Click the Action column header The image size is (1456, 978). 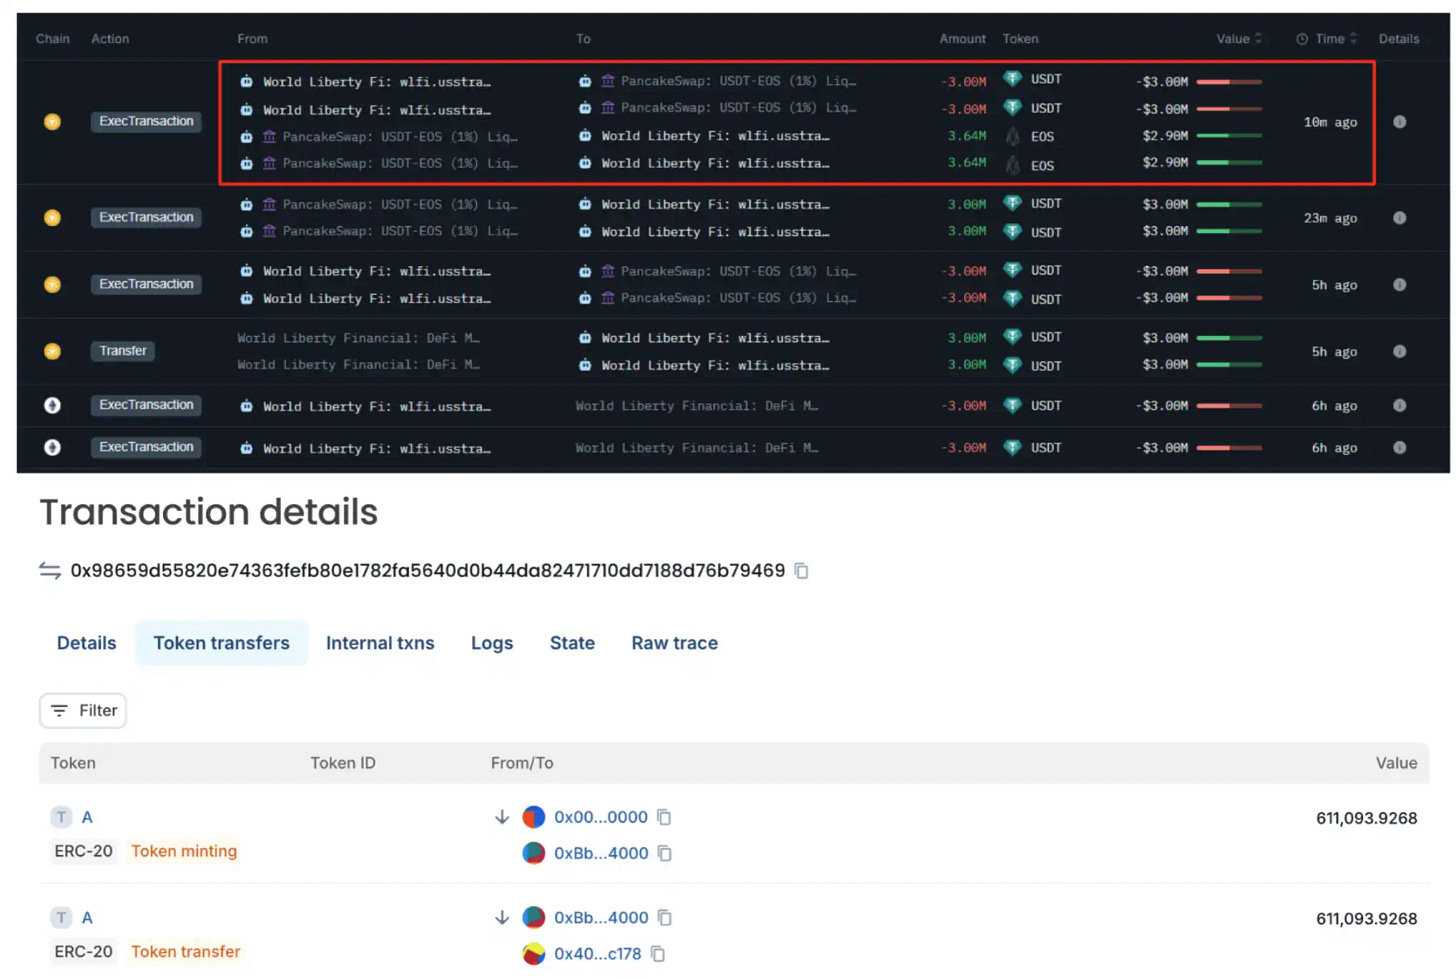pos(110,39)
